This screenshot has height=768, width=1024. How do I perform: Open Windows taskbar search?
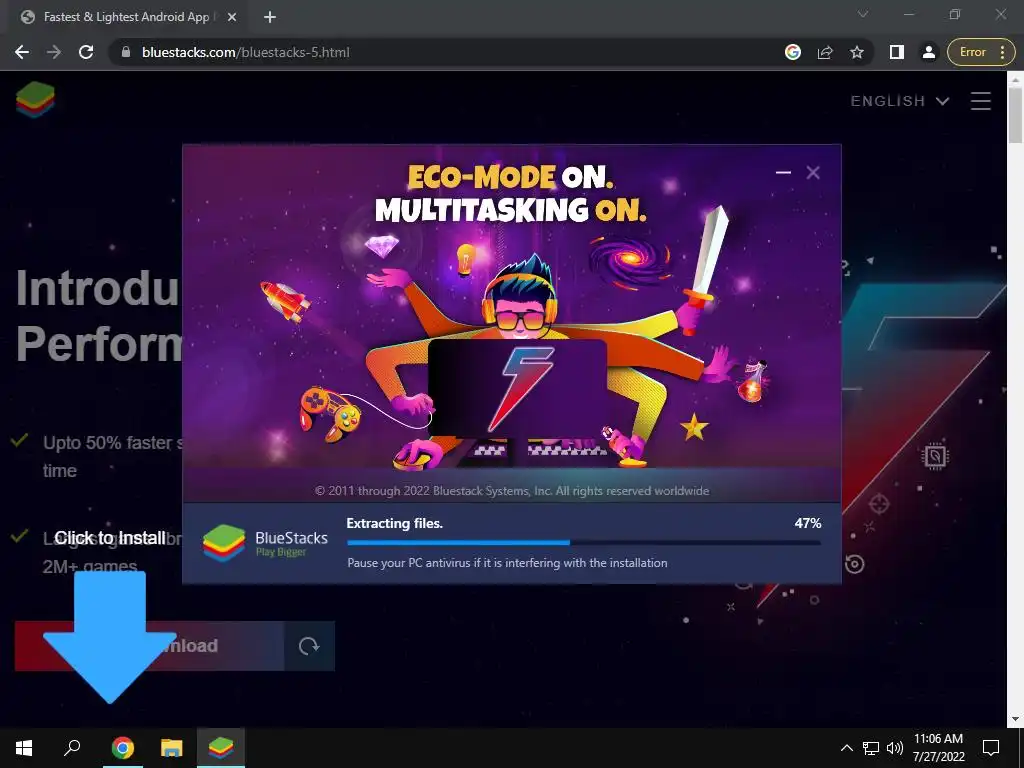point(72,748)
